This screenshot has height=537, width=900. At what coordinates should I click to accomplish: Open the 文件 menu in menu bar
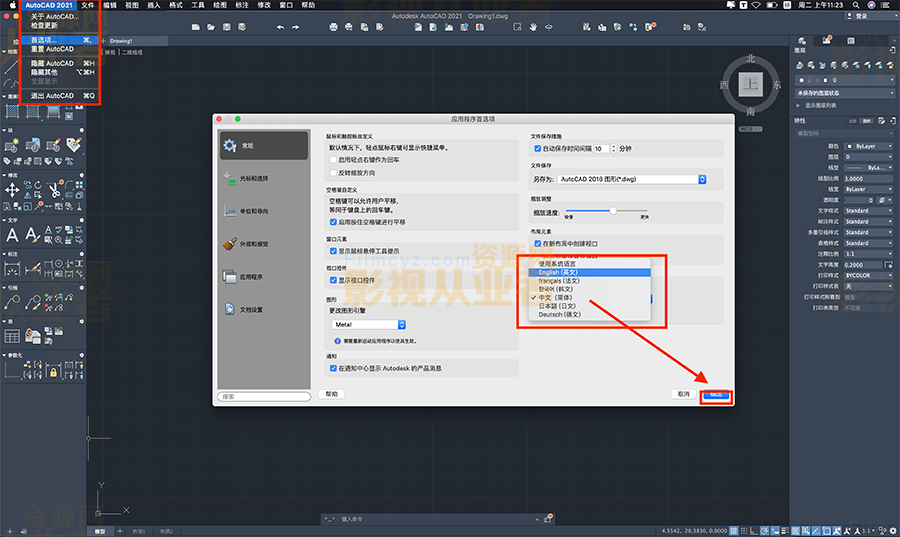pos(87,5)
